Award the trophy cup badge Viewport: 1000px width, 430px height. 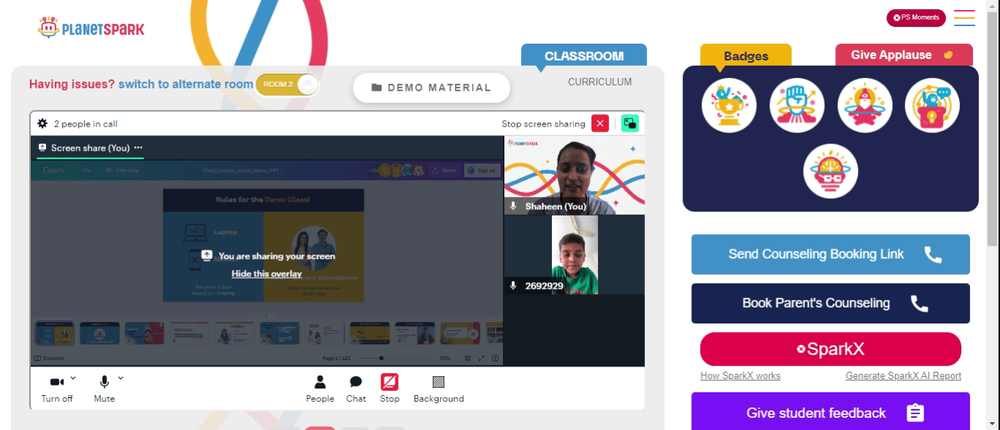pos(729,105)
